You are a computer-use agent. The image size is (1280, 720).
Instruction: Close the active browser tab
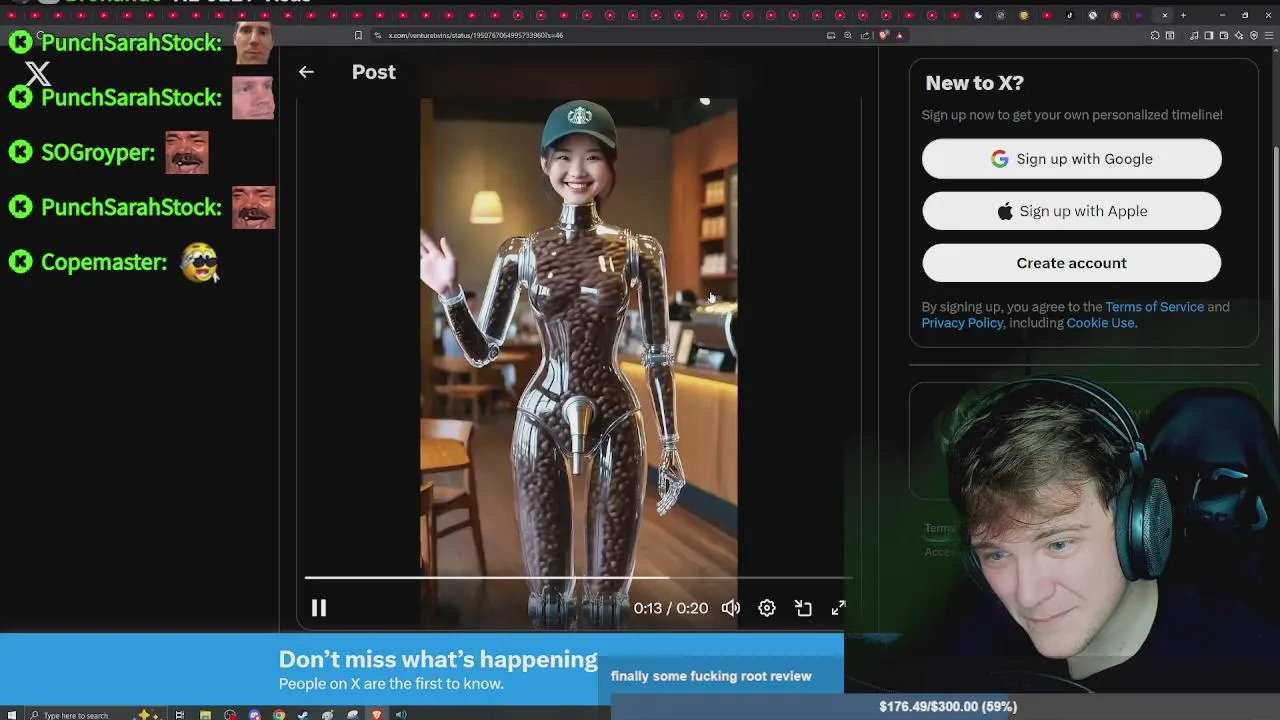click(1165, 15)
